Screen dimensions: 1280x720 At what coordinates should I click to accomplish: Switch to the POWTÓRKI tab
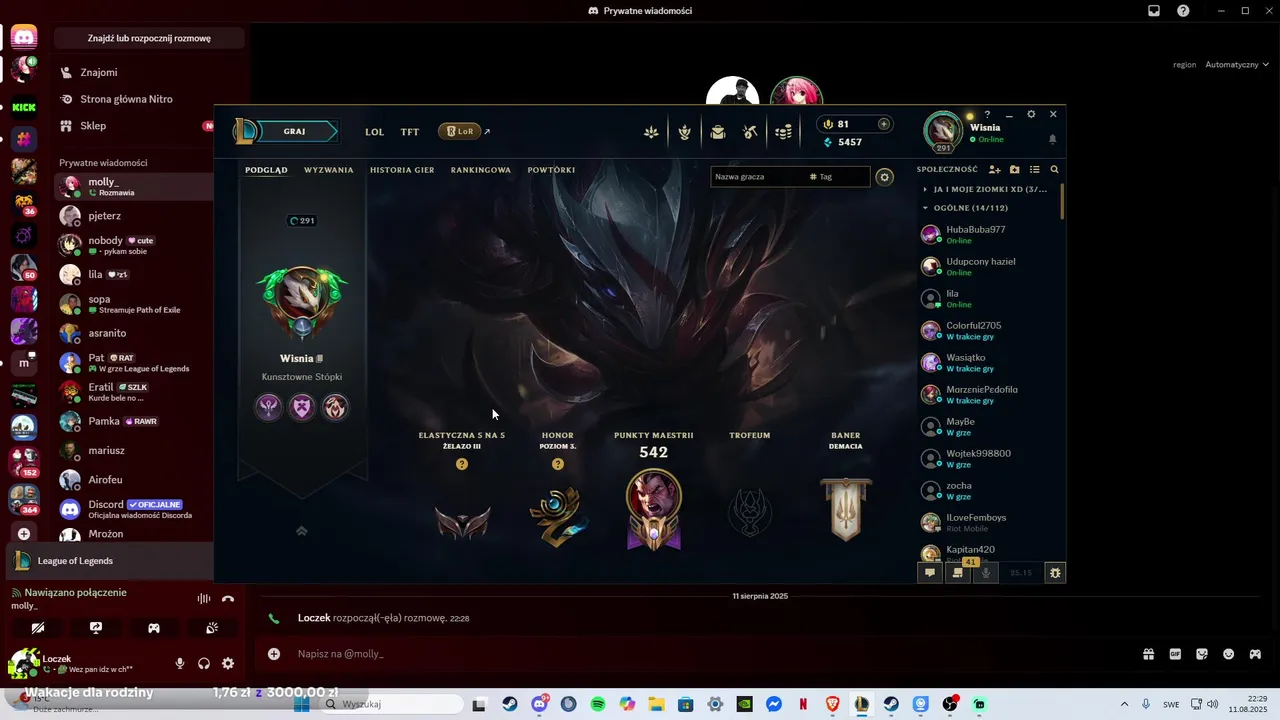(551, 170)
